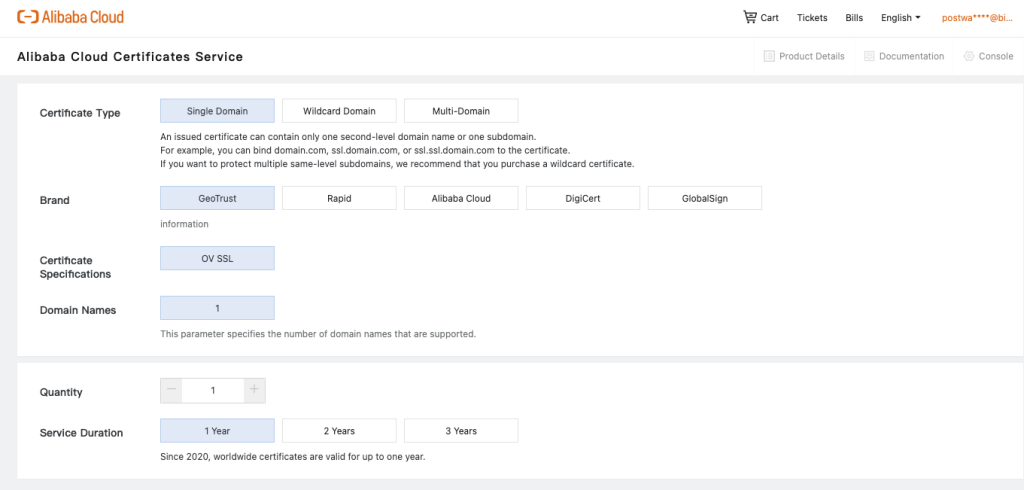The width and height of the screenshot is (1024, 490).
Task: Increase quantity with the plus button
Action: click(x=254, y=390)
